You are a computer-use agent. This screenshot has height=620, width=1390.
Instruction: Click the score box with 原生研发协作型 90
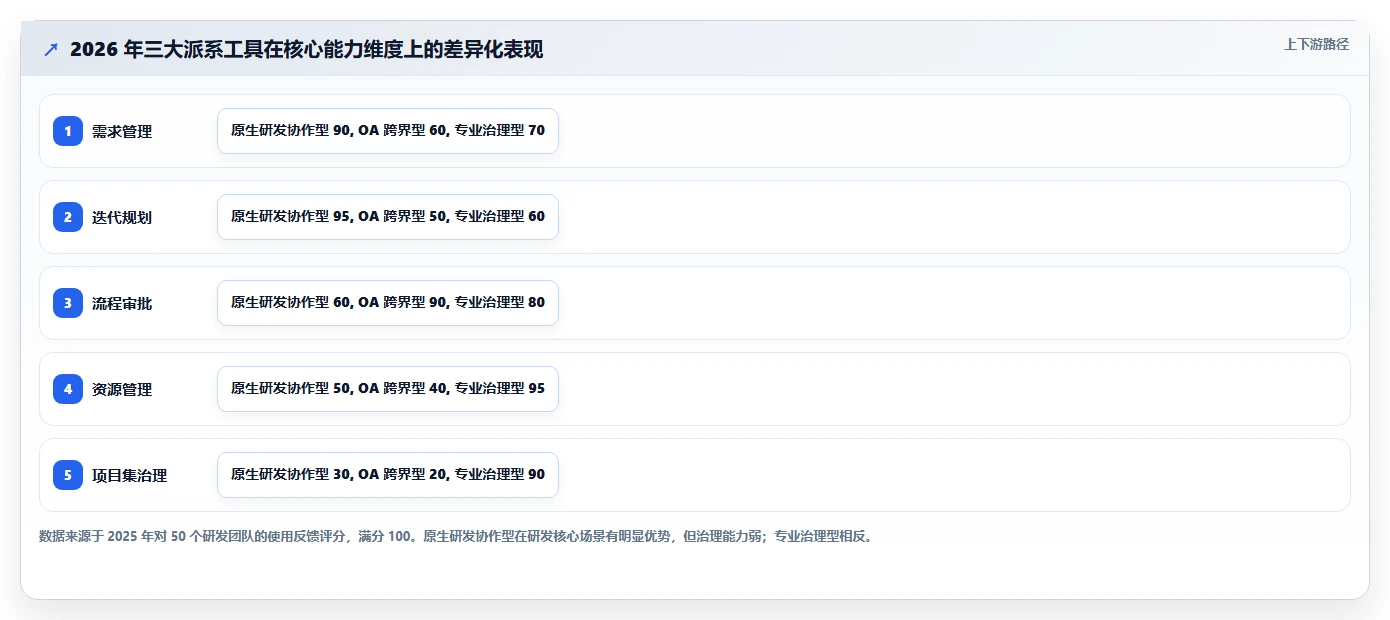point(388,131)
